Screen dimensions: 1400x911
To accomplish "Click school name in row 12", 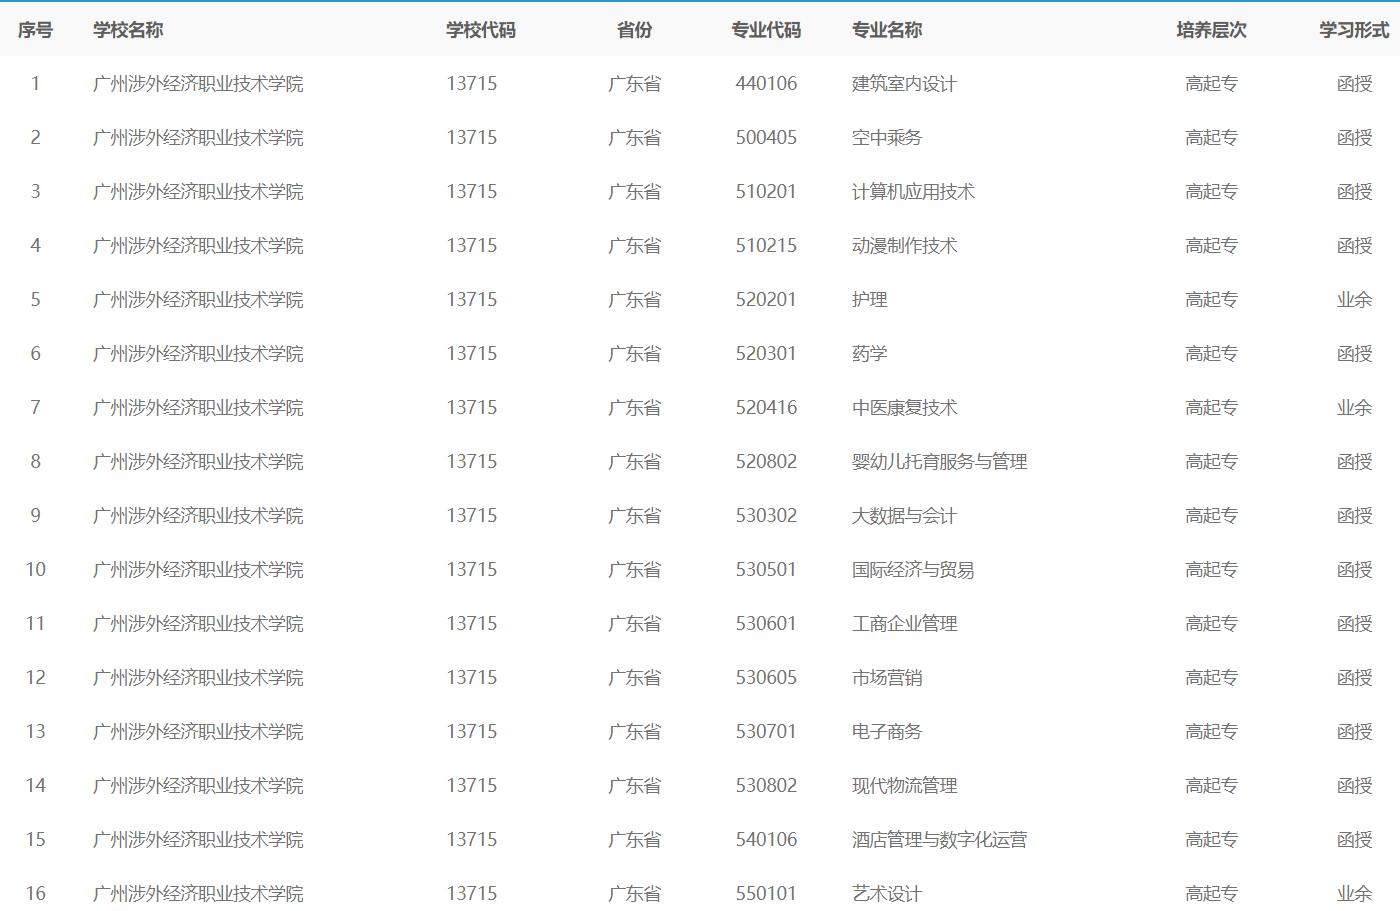I will (198, 678).
